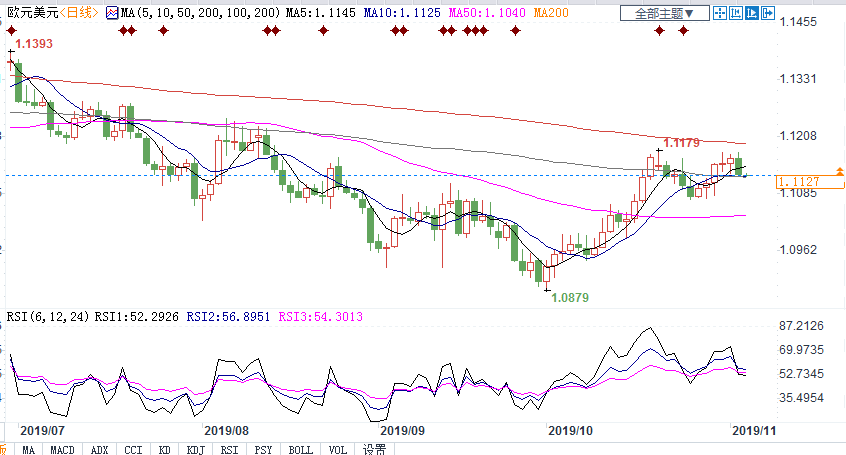Open the KD indicator tab
Viewport: 846px width, 455px height.
click(165, 450)
